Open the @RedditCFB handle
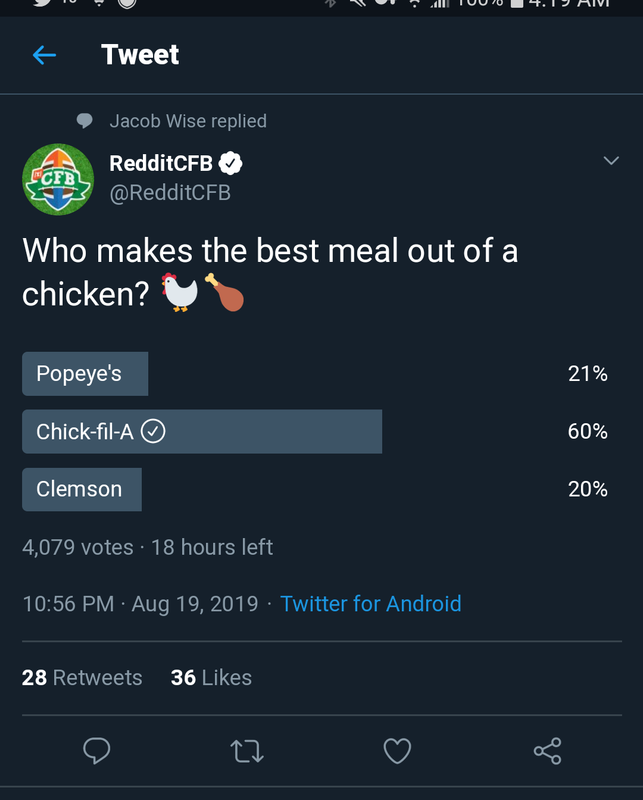Screen dimensions: 643x800 click(x=170, y=193)
